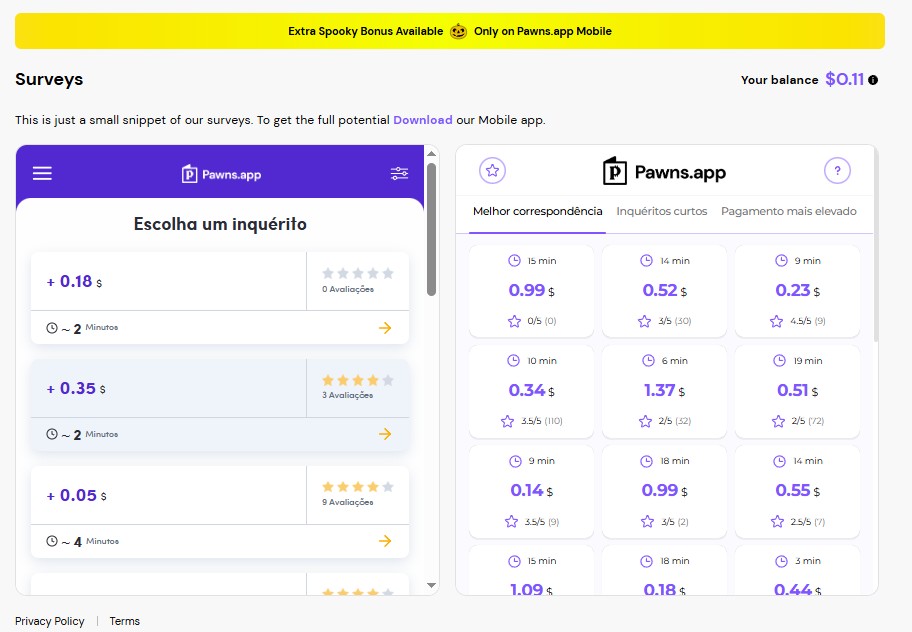This screenshot has height=632, width=912.
Task: Click the arrow on the +0.05 survey
Action: click(385, 541)
